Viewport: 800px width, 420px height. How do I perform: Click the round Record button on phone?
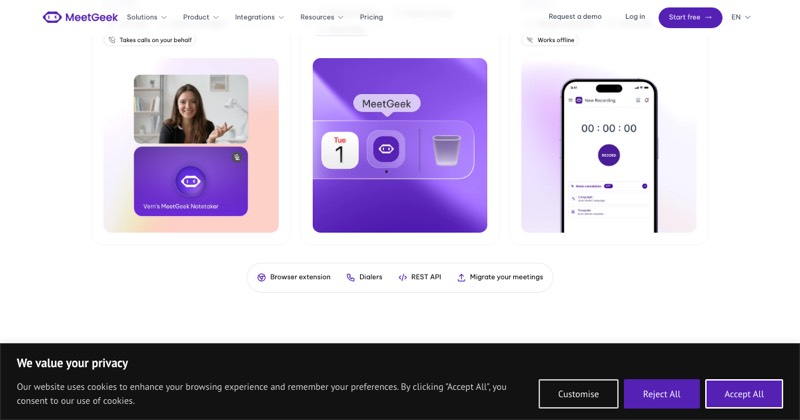click(x=609, y=155)
